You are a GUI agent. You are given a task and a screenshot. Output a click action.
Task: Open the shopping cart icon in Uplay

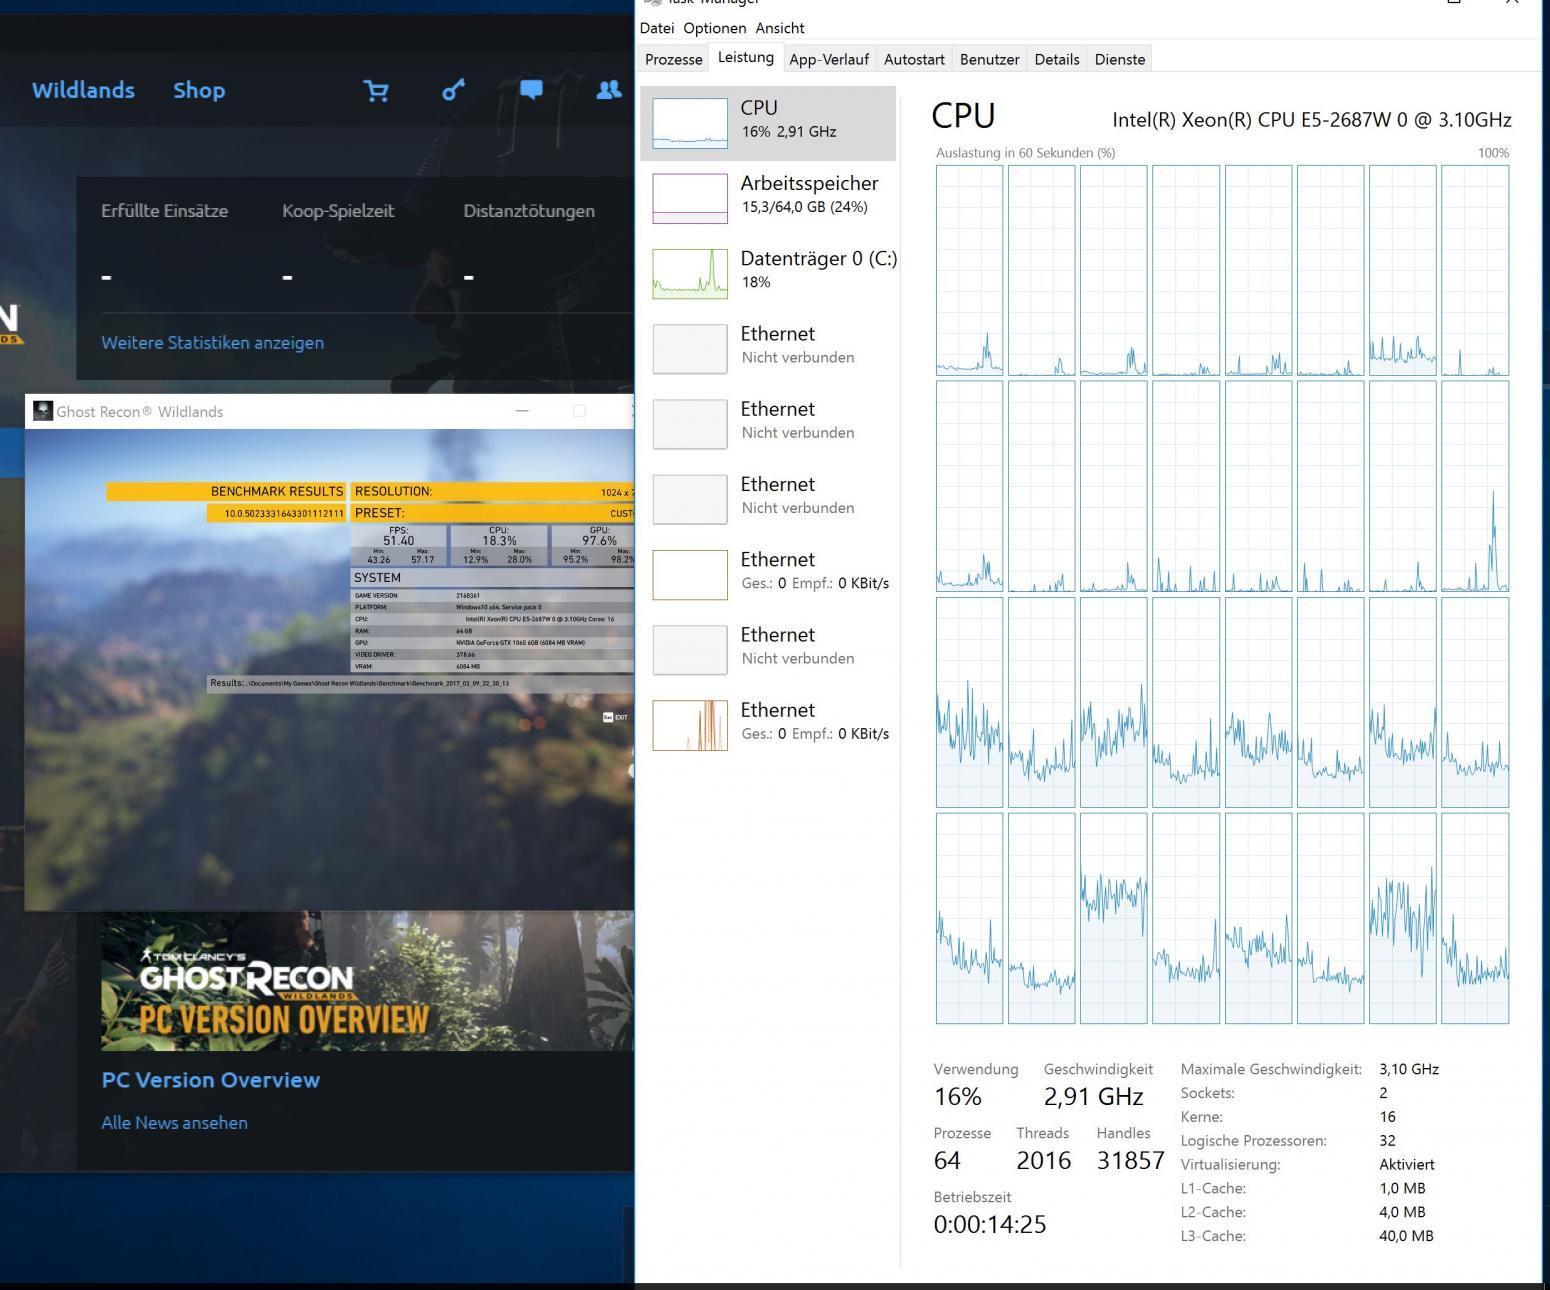pos(376,91)
